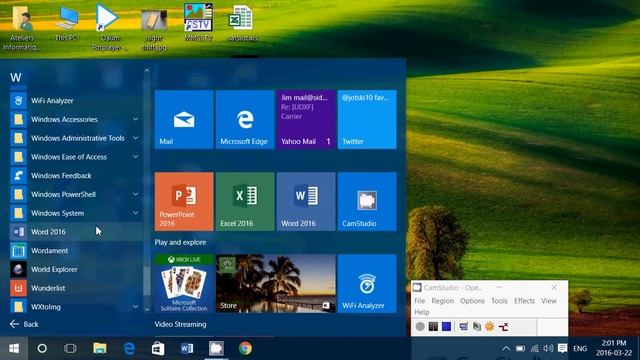Click the app list scrollbar up arrow

[147, 71]
